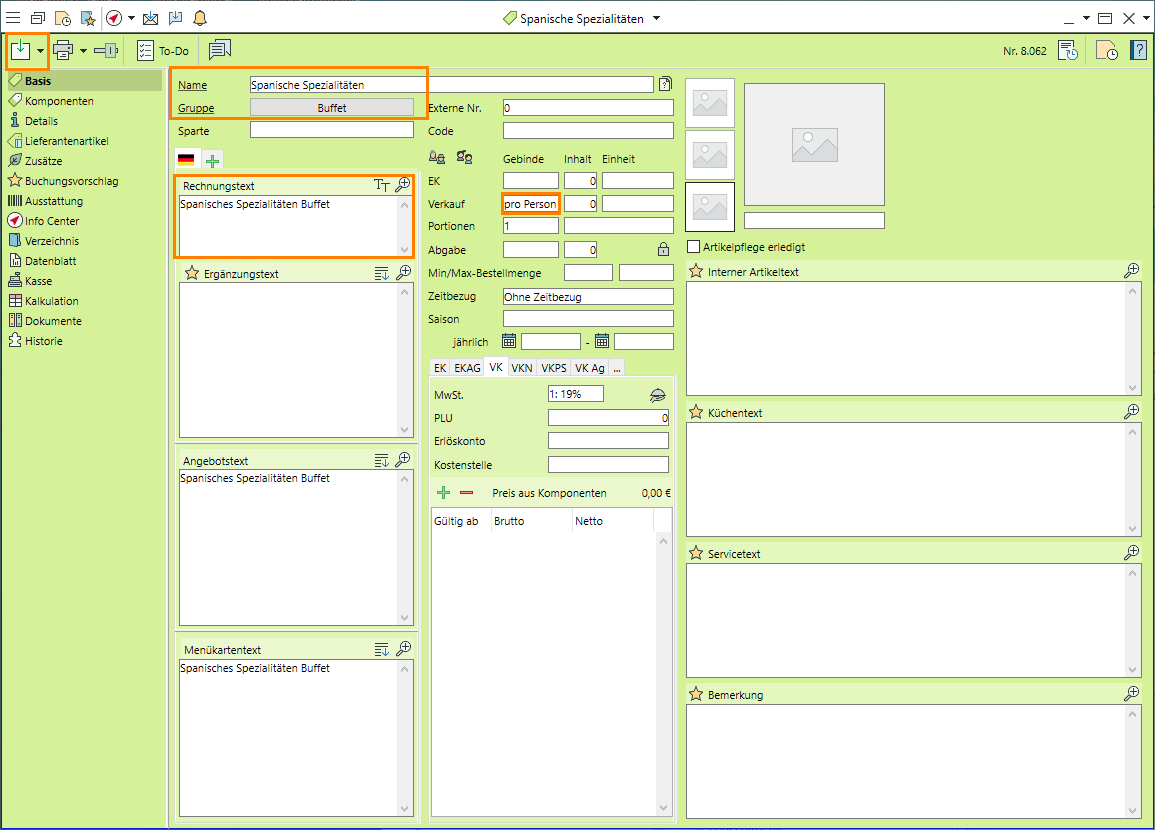Click the green plus to add language
Image resolution: width=1155 pixels, height=830 pixels.
pyautogui.click(x=213, y=160)
